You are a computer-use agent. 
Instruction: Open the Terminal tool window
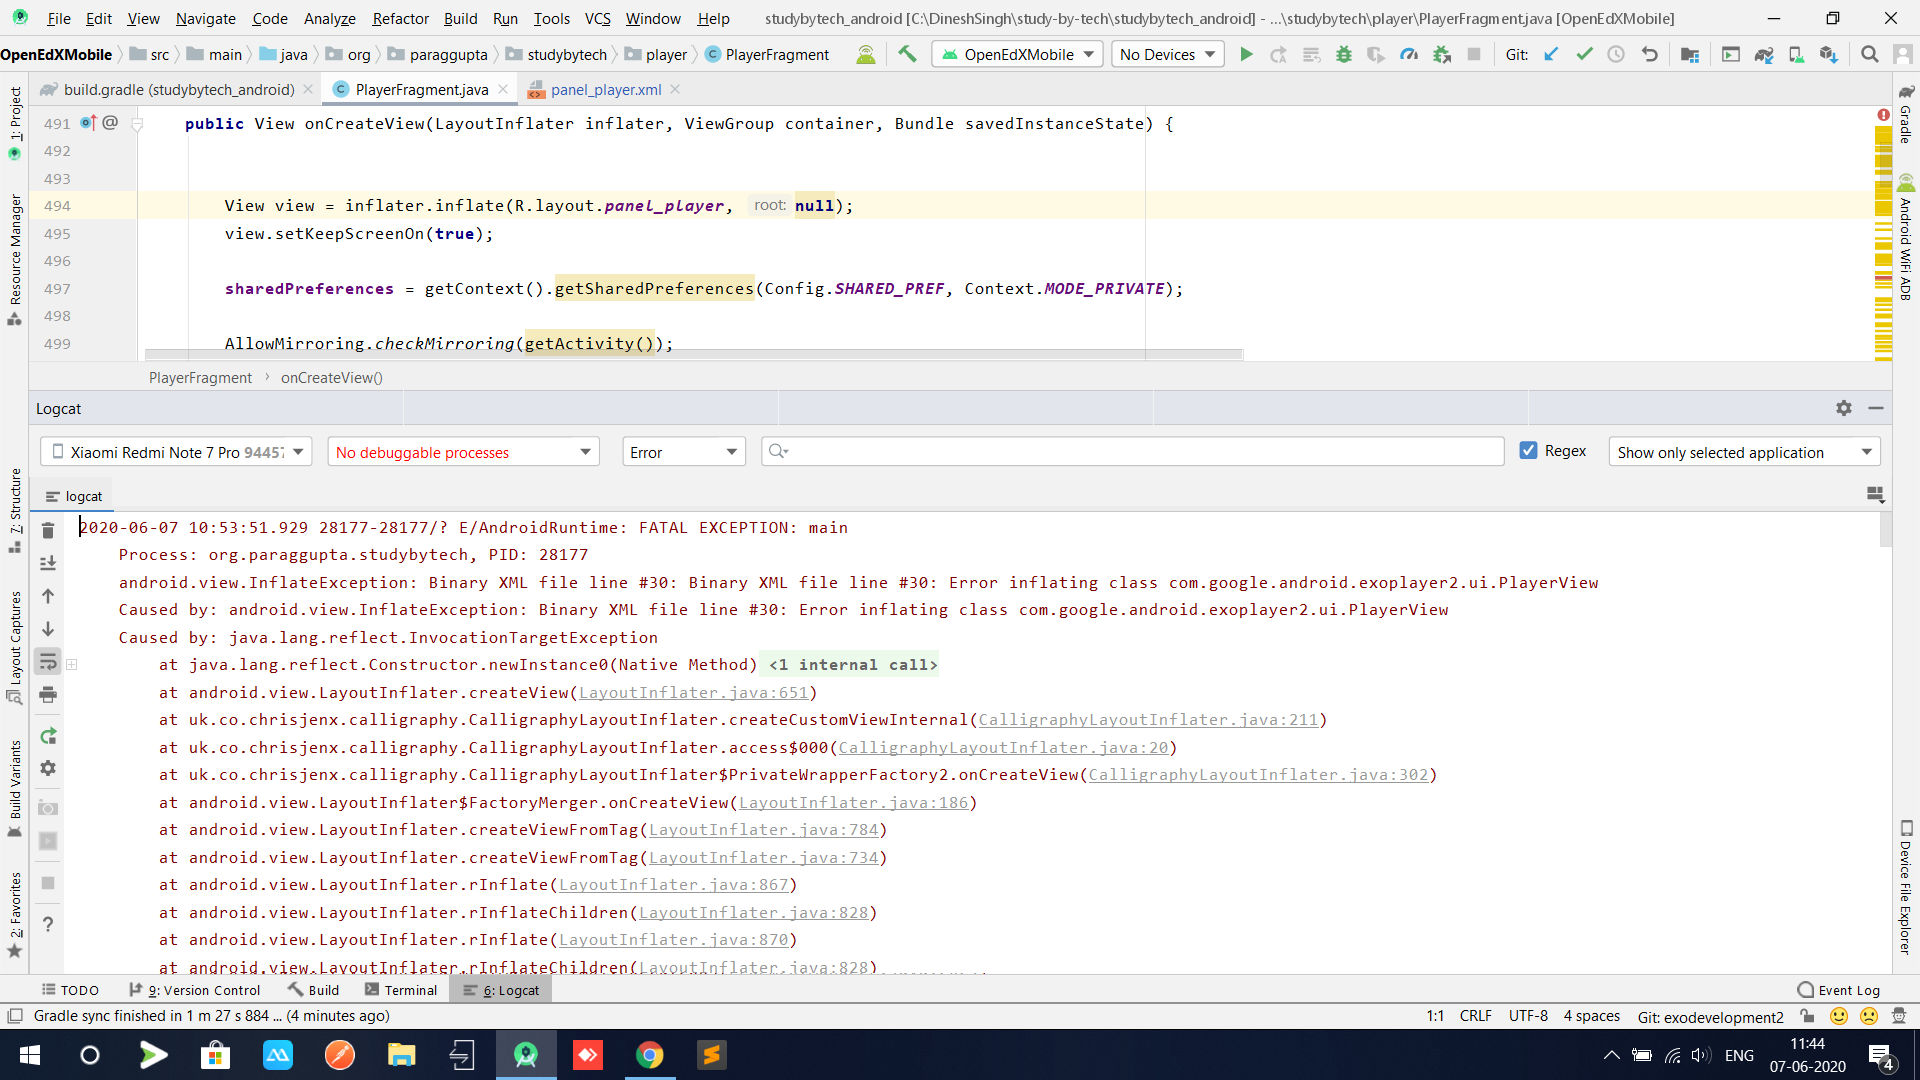point(401,990)
